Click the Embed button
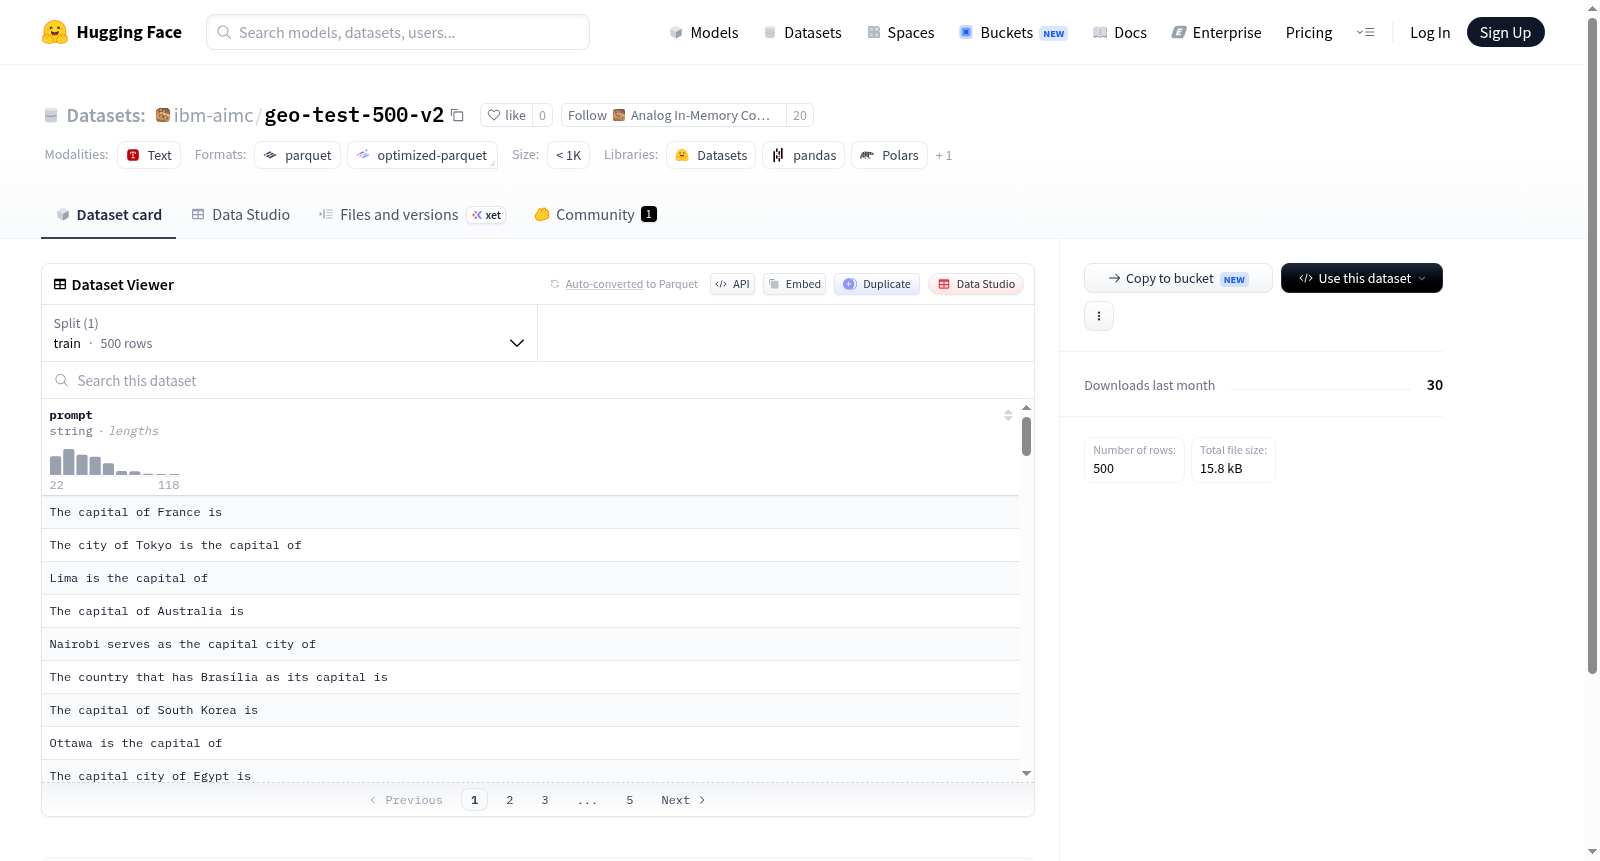 pyautogui.click(x=795, y=284)
